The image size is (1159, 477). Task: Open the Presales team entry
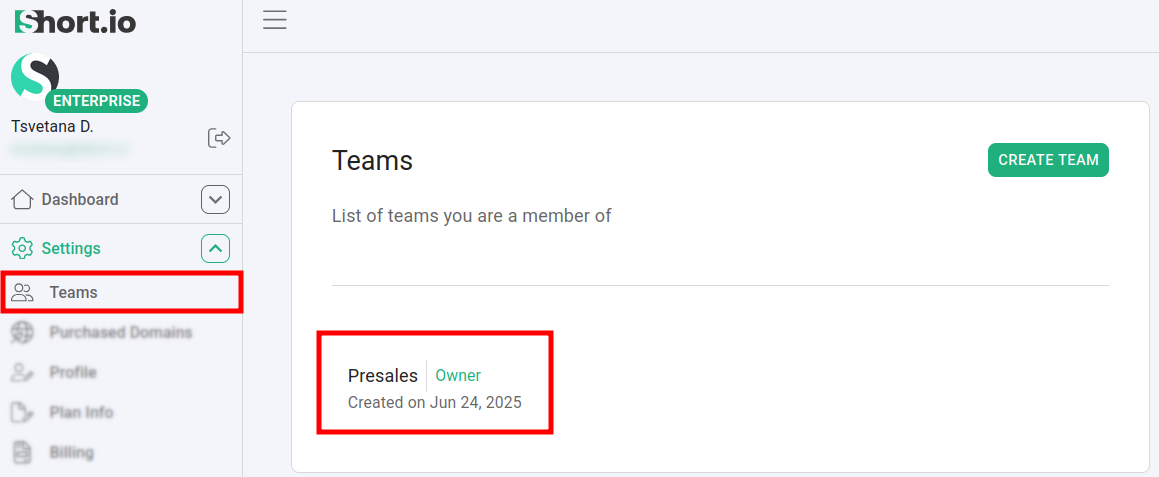pyautogui.click(x=383, y=376)
